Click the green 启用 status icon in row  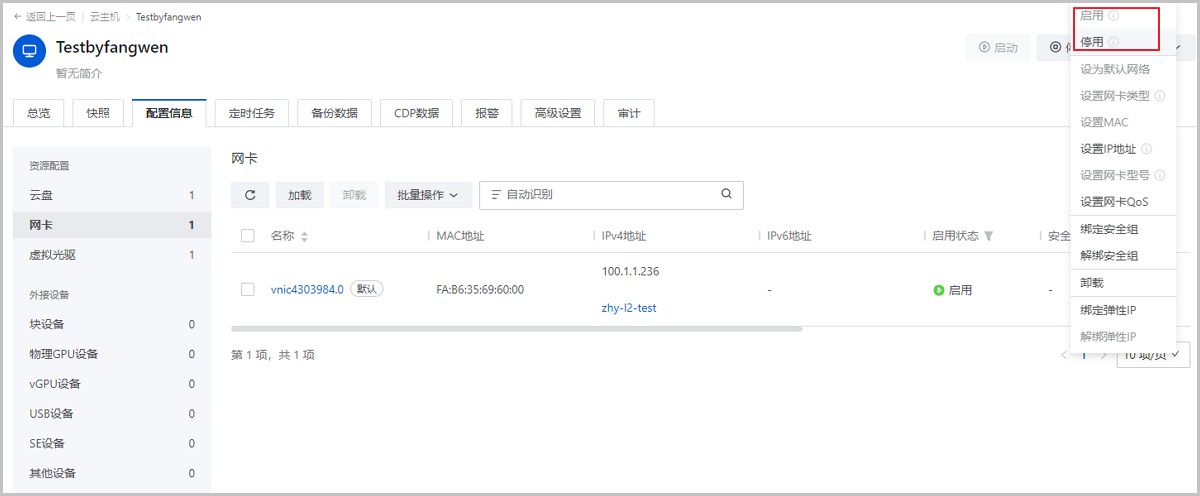(939, 290)
